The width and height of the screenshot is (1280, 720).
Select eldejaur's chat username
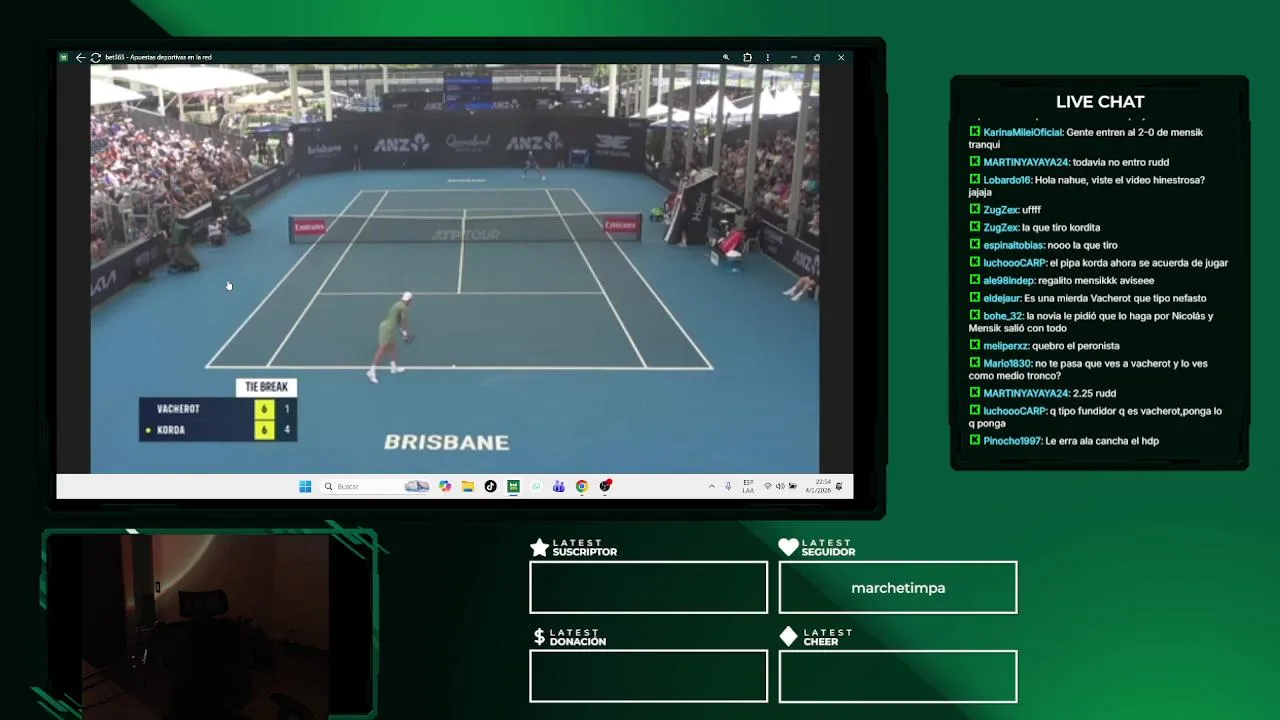1002,298
